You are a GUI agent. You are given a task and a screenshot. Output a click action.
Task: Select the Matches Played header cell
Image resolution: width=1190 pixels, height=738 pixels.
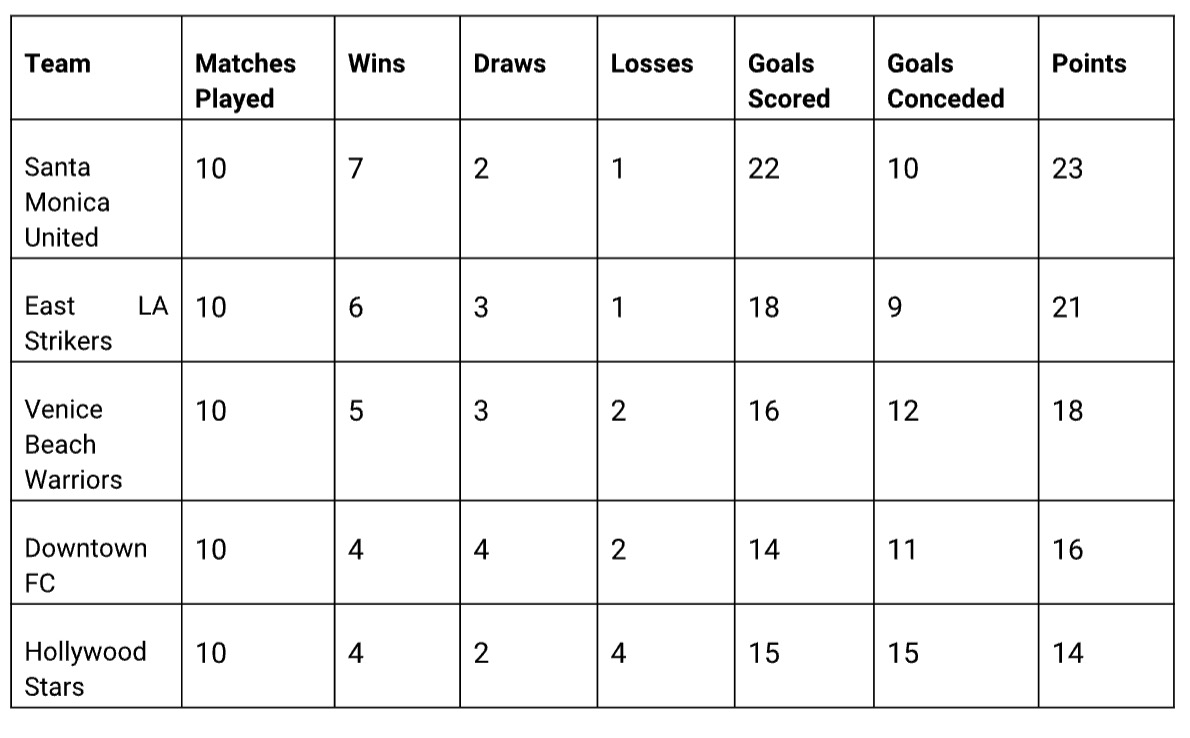coord(245,81)
